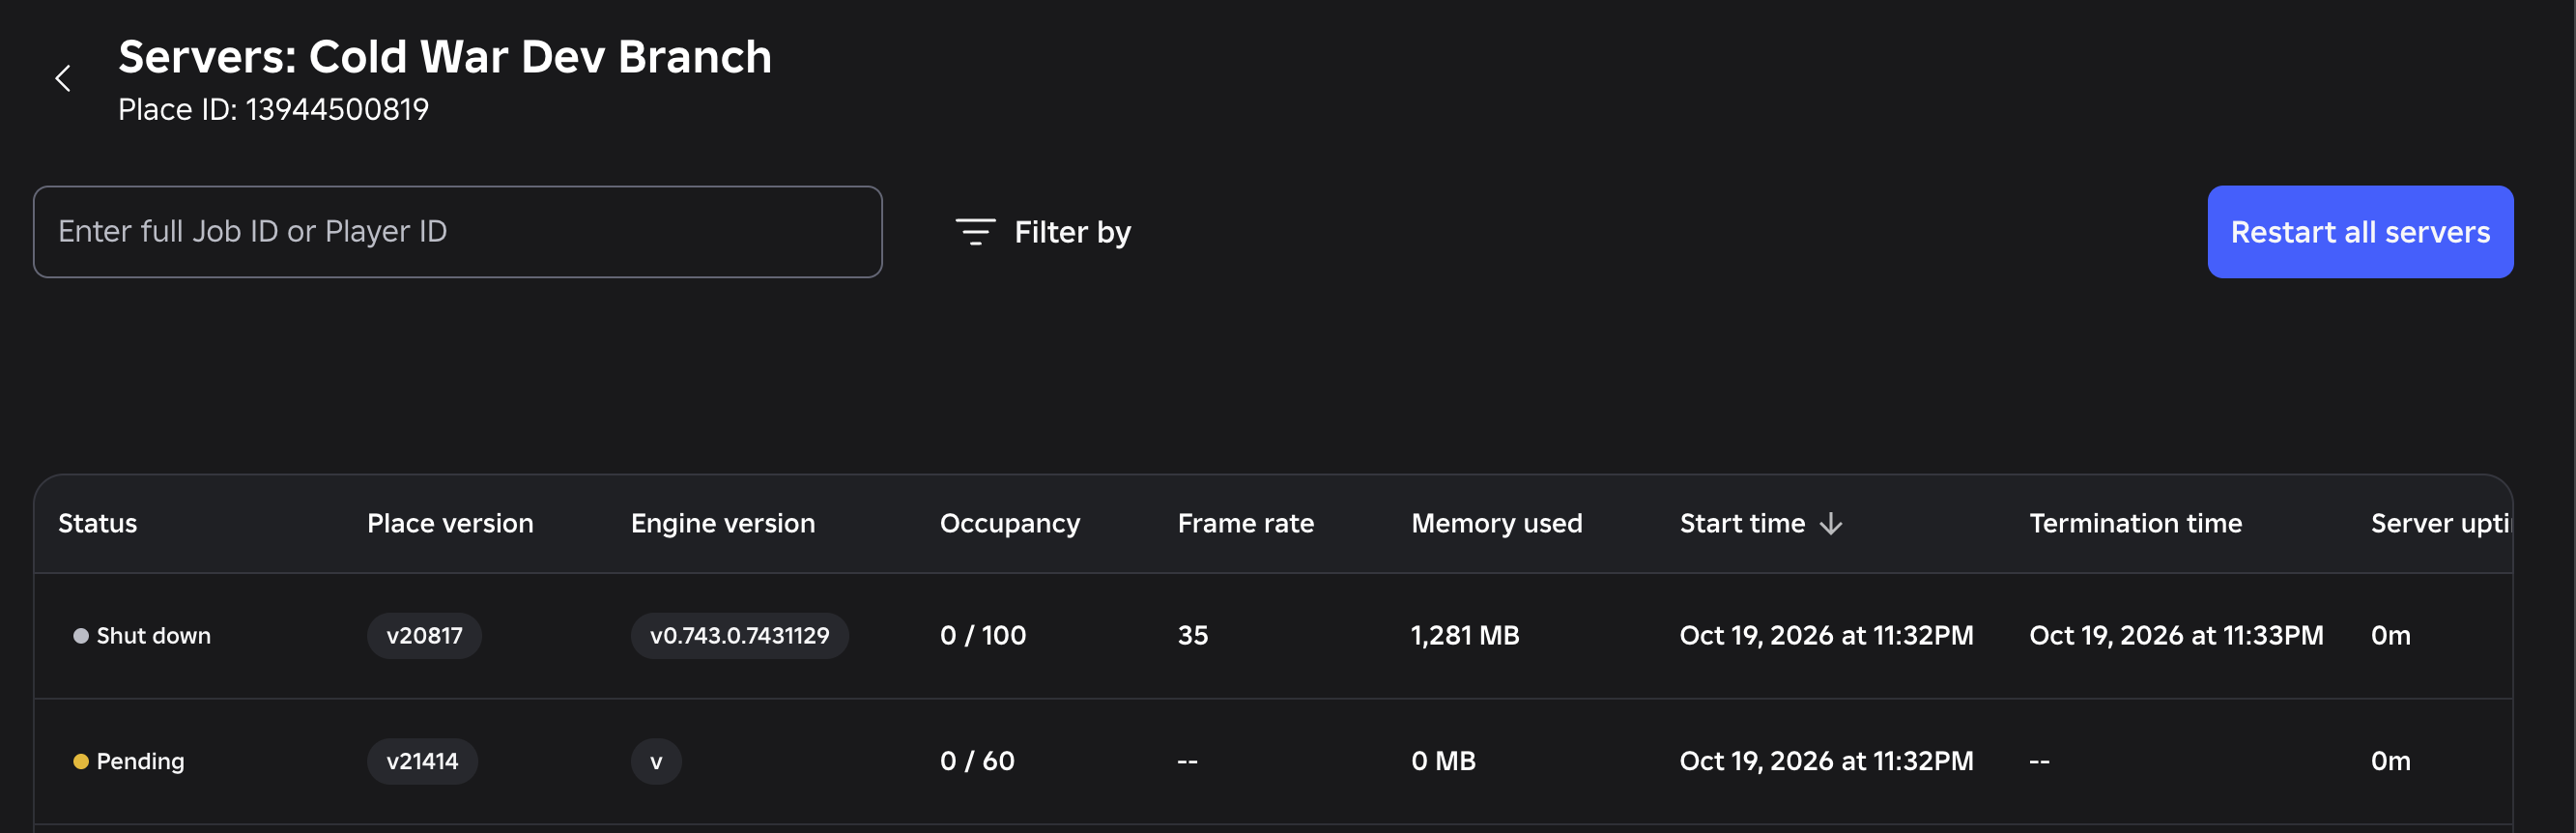
Task: Click Pending row's start time cell
Action: click(1826, 762)
